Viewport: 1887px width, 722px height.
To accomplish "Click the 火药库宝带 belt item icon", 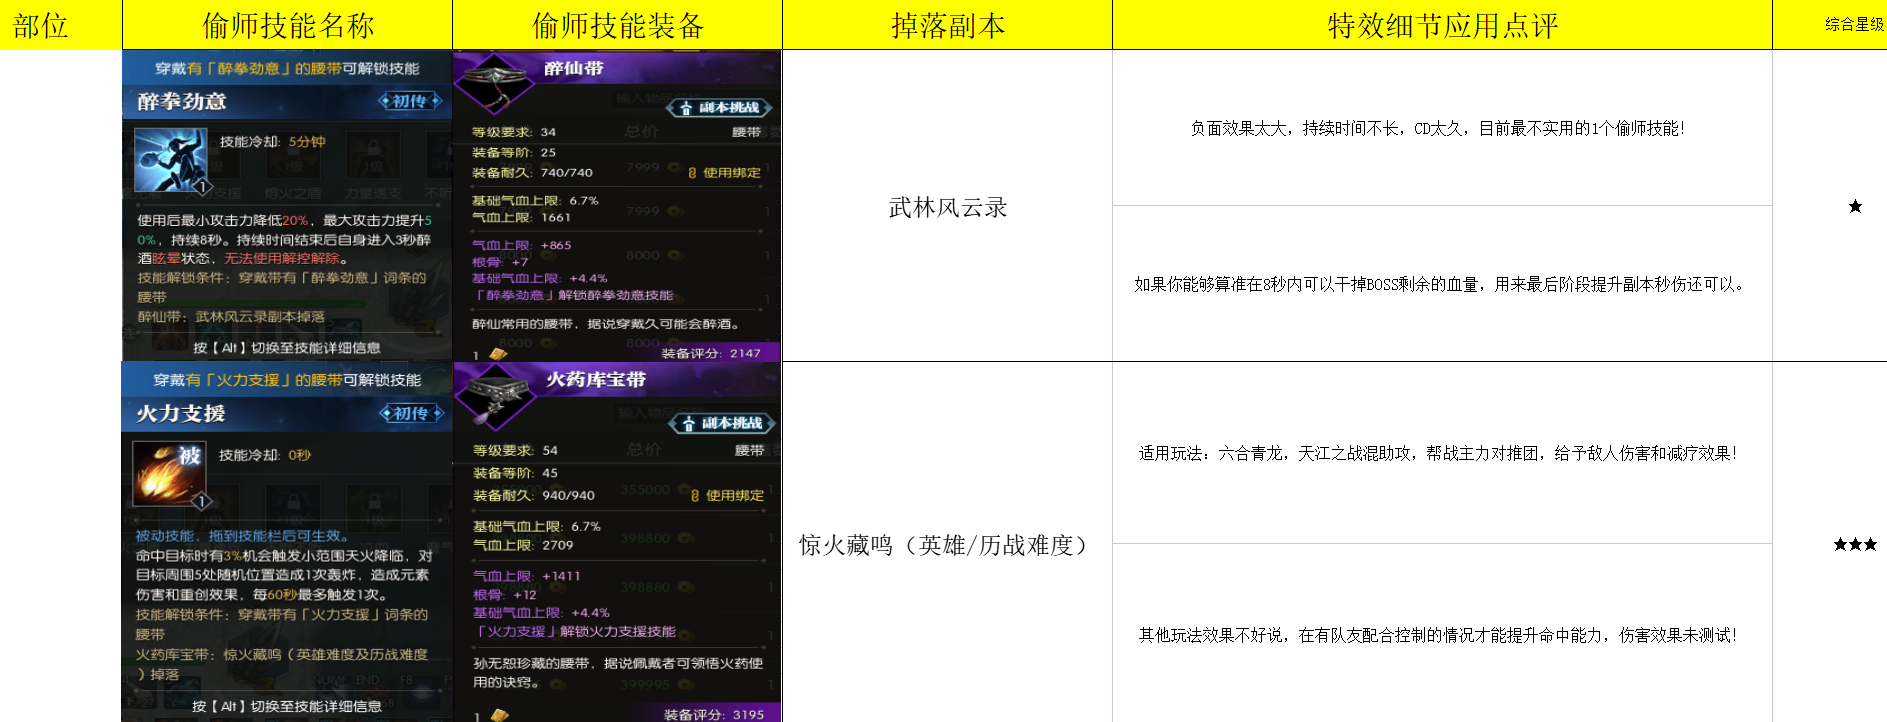I will pos(496,397).
